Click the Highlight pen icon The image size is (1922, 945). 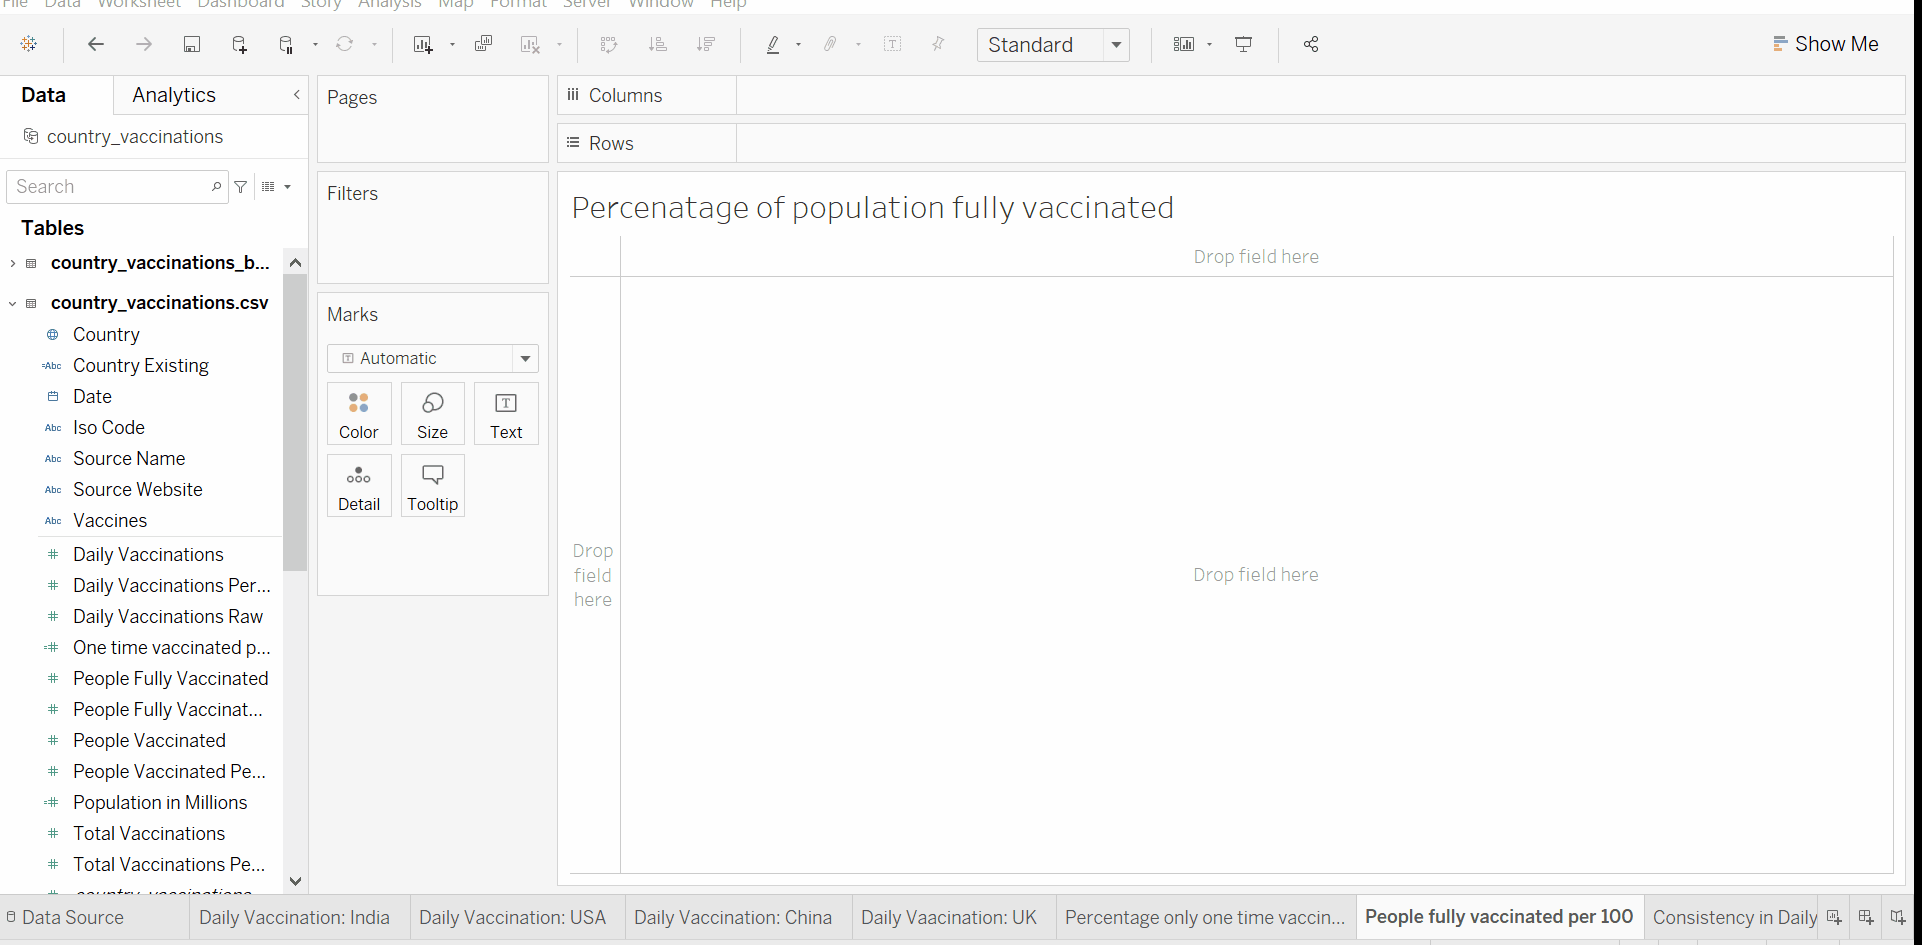click(x=773, y=44)
